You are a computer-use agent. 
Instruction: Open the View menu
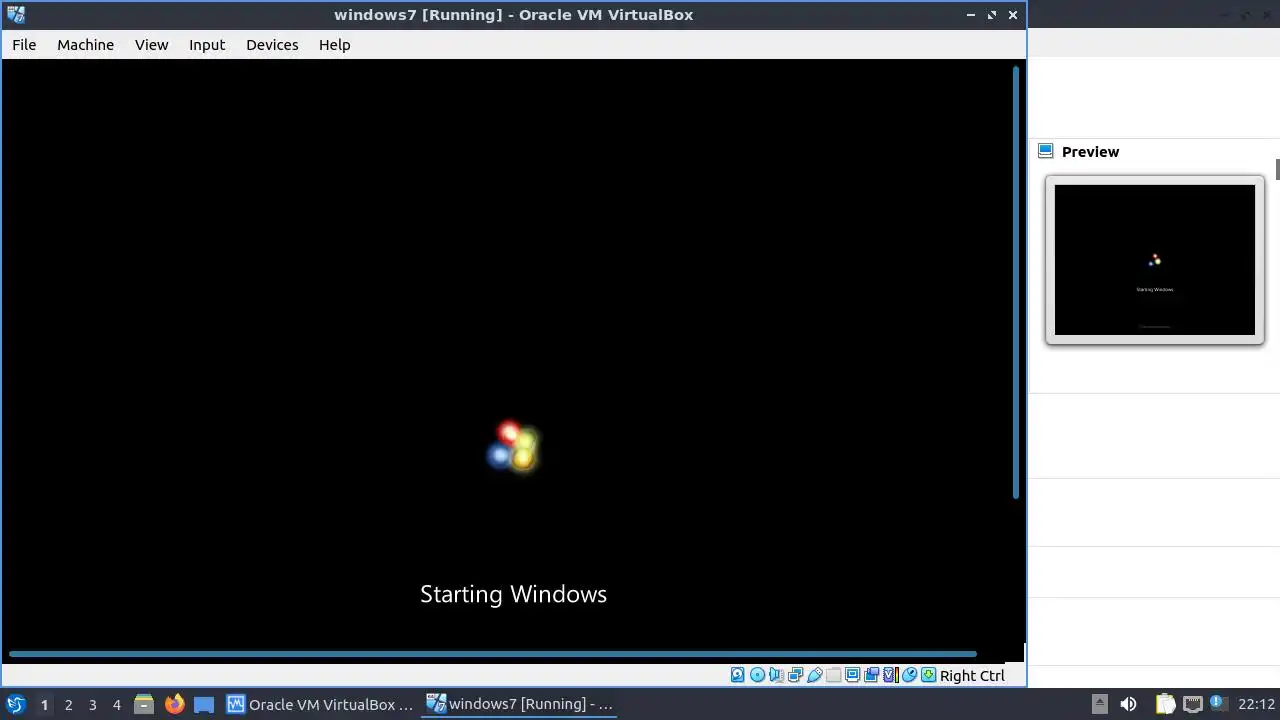click(152, 45)
